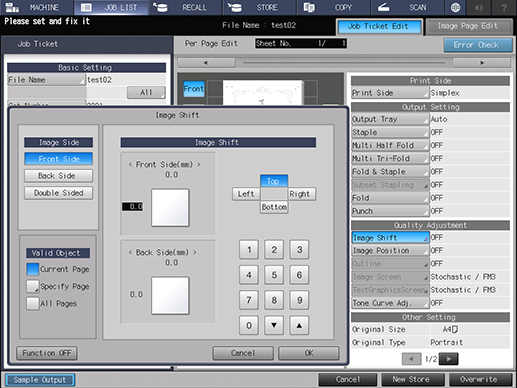The image size is (517, 388).
Task: Switch to the COPY tab
Action: (333, 7)
